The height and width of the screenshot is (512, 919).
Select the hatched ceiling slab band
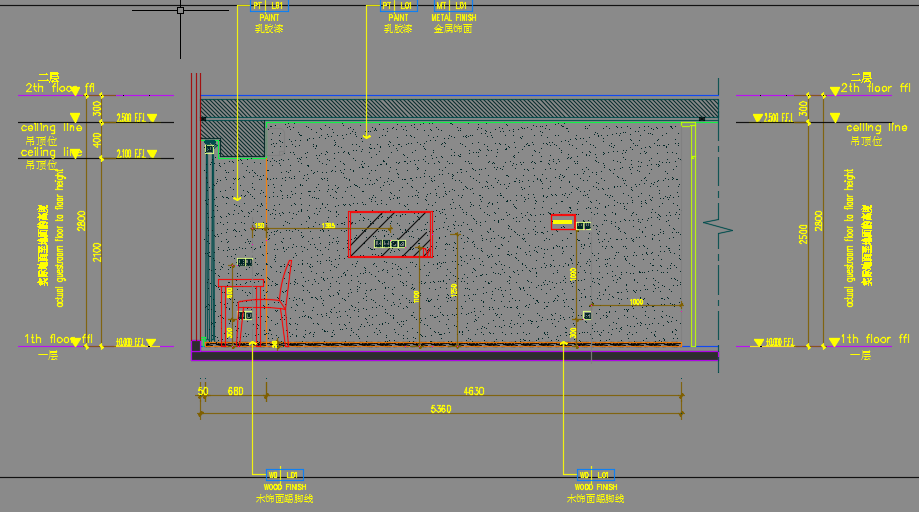point(460,109)
